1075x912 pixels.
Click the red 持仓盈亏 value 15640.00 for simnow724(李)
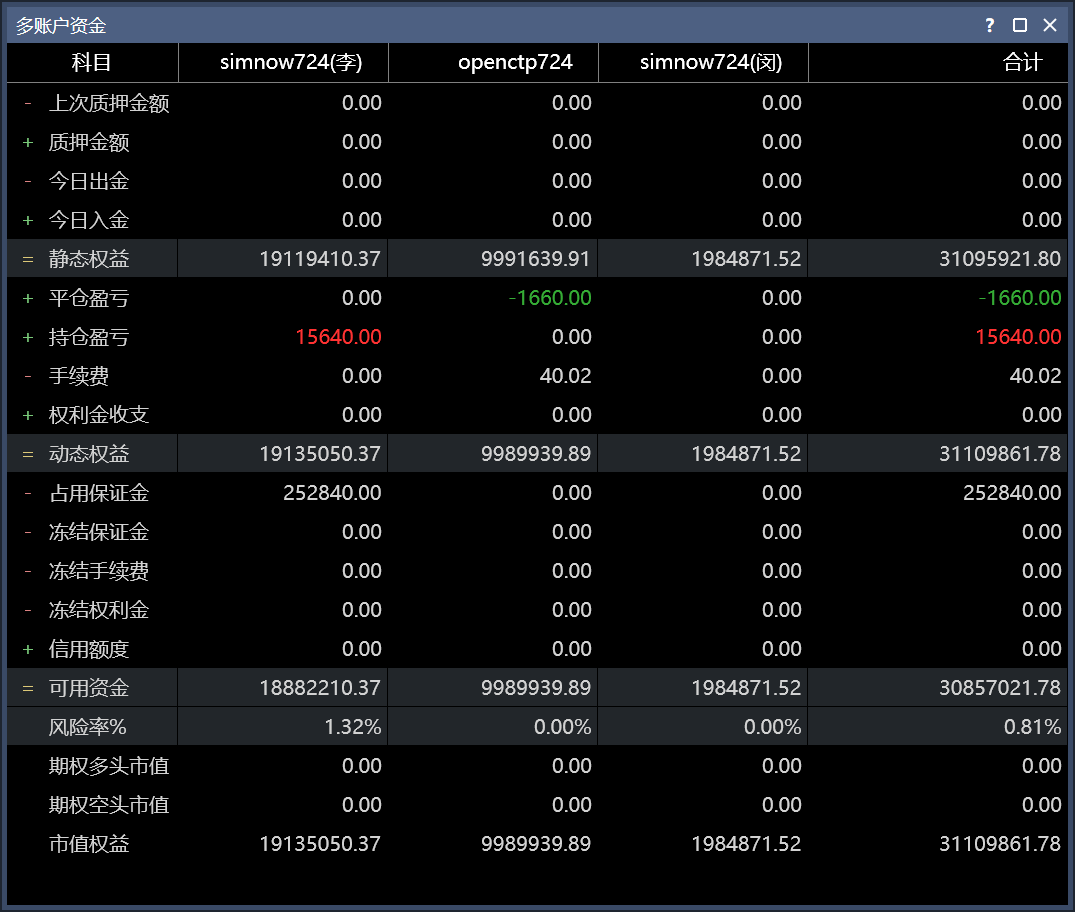pyautogui.click(x=338, y=337)
